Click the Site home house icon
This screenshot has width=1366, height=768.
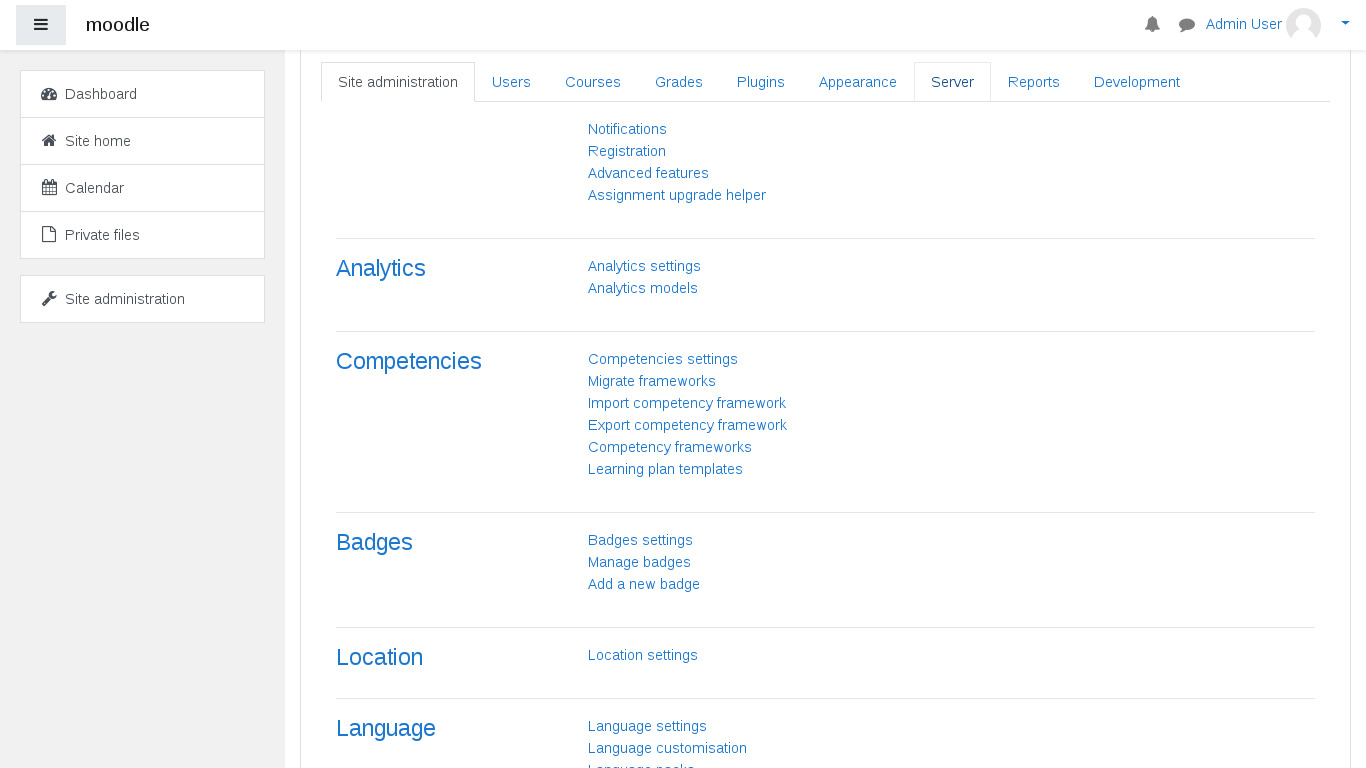pyautogui.click(x=49, y=141)
